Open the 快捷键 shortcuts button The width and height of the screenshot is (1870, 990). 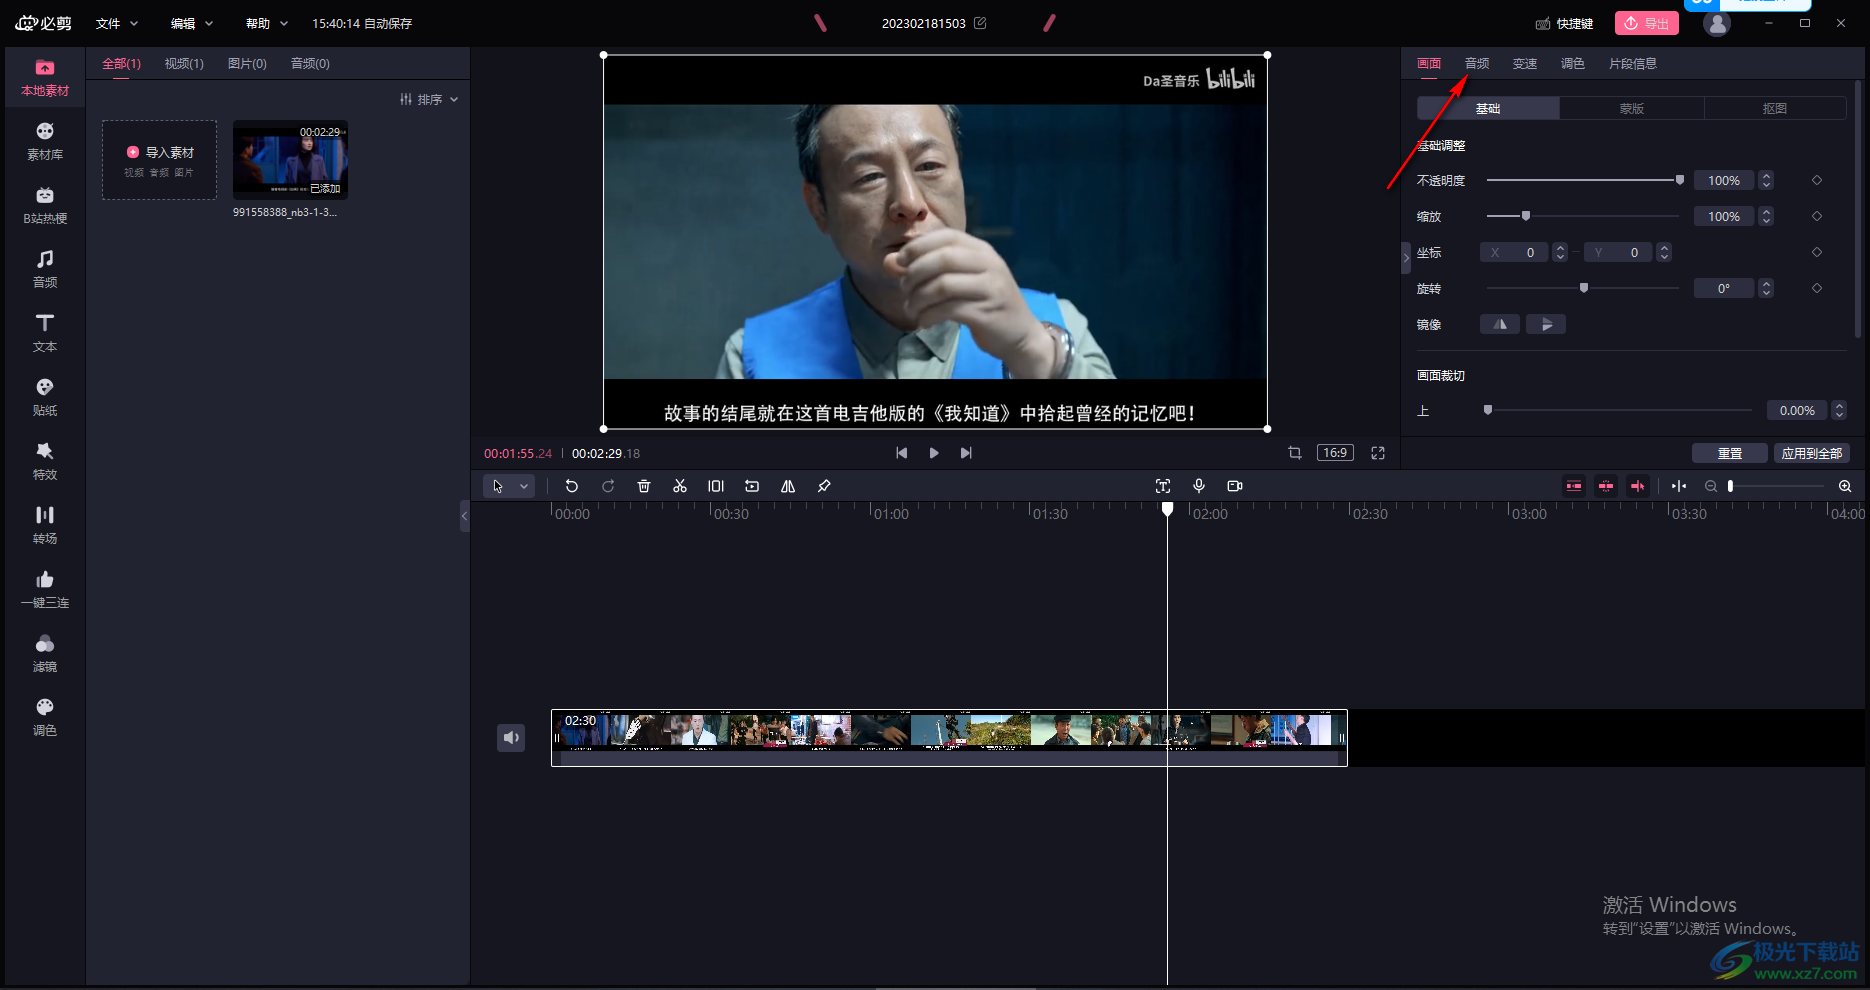[x=1565, y=23]
